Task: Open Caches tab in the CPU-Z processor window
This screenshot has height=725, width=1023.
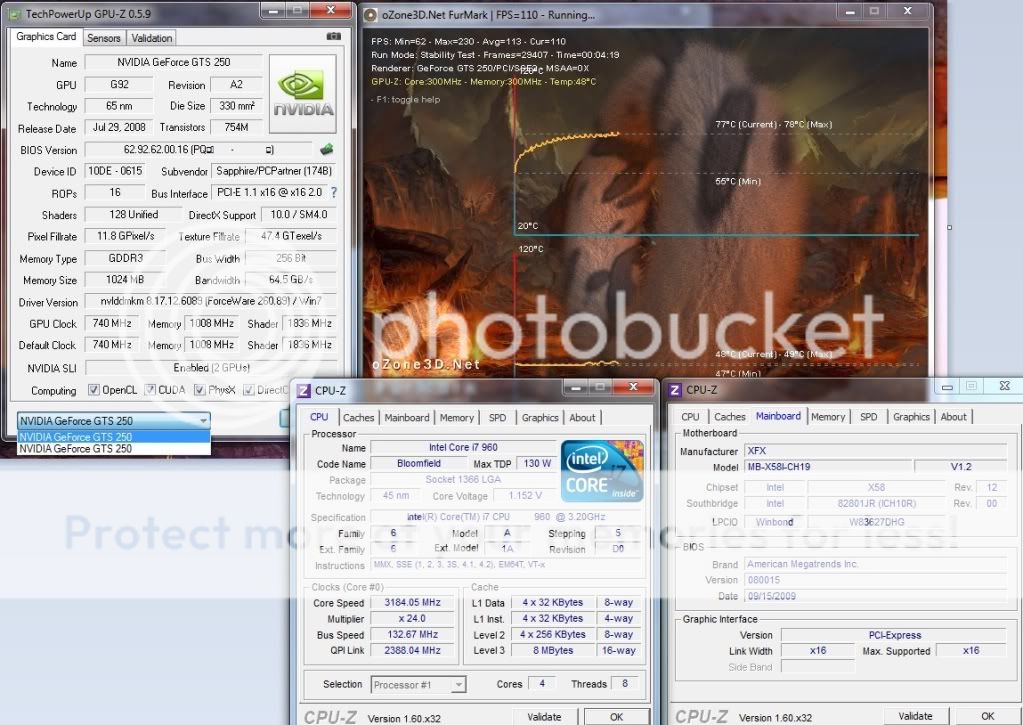Action: 358,418
